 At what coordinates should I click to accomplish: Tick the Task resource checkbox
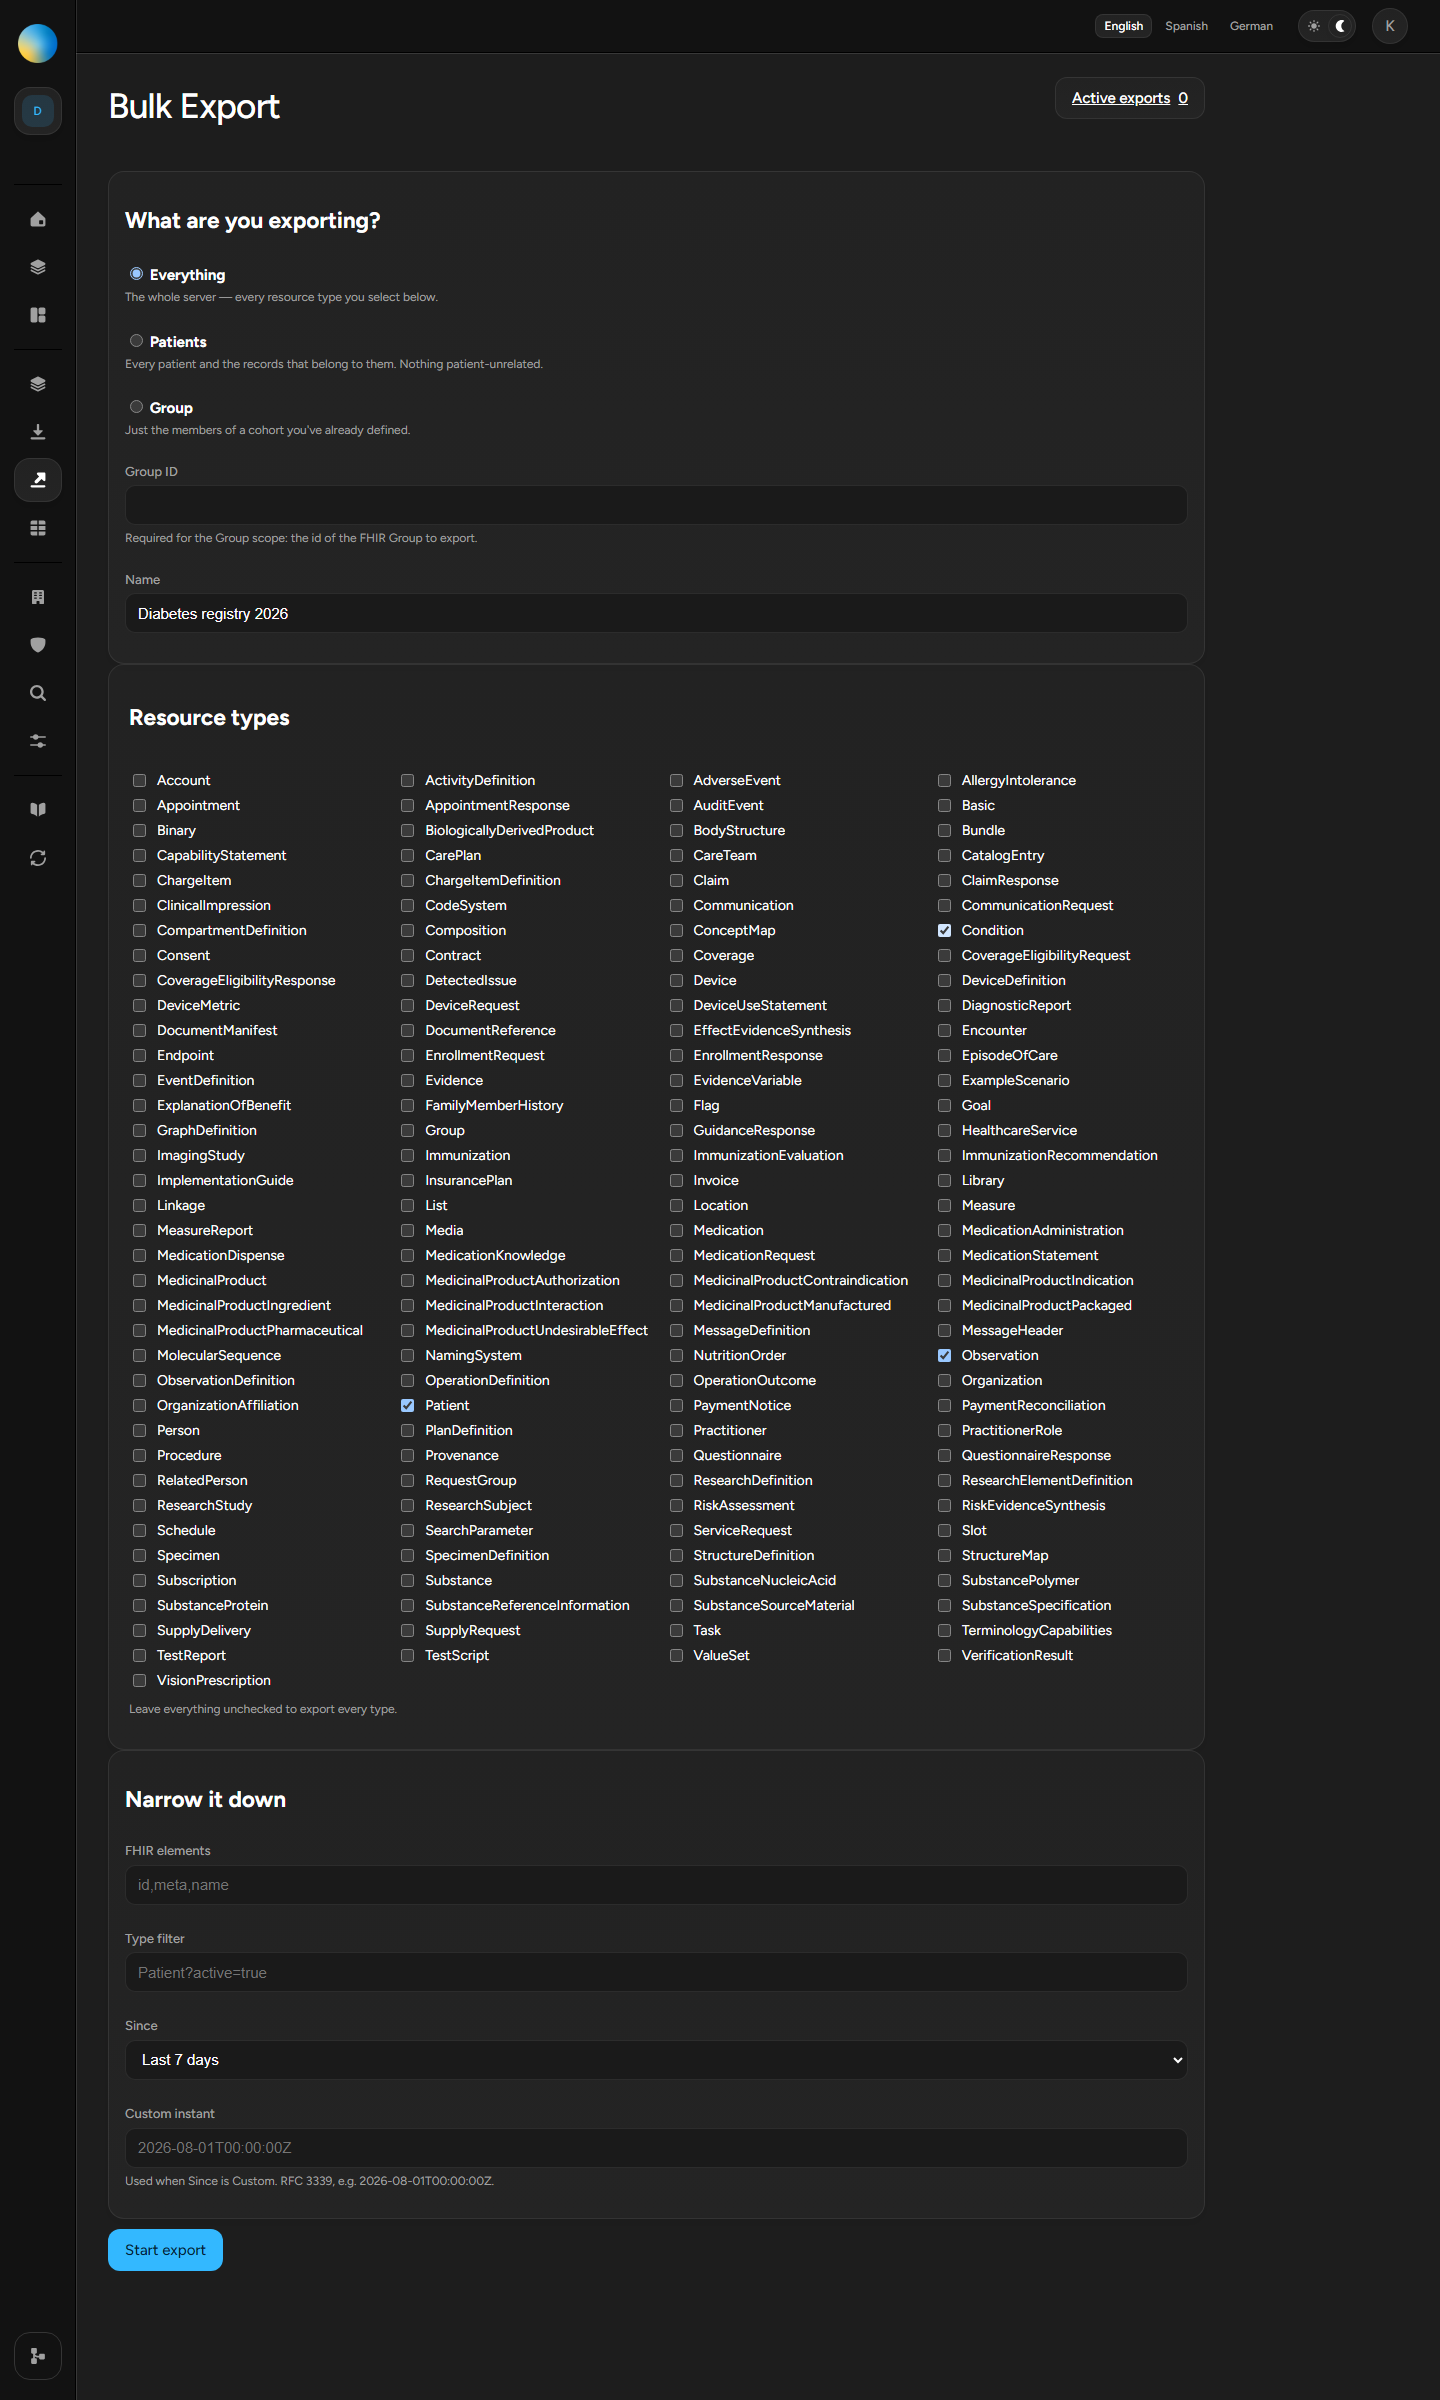(x=676, y=1631)
